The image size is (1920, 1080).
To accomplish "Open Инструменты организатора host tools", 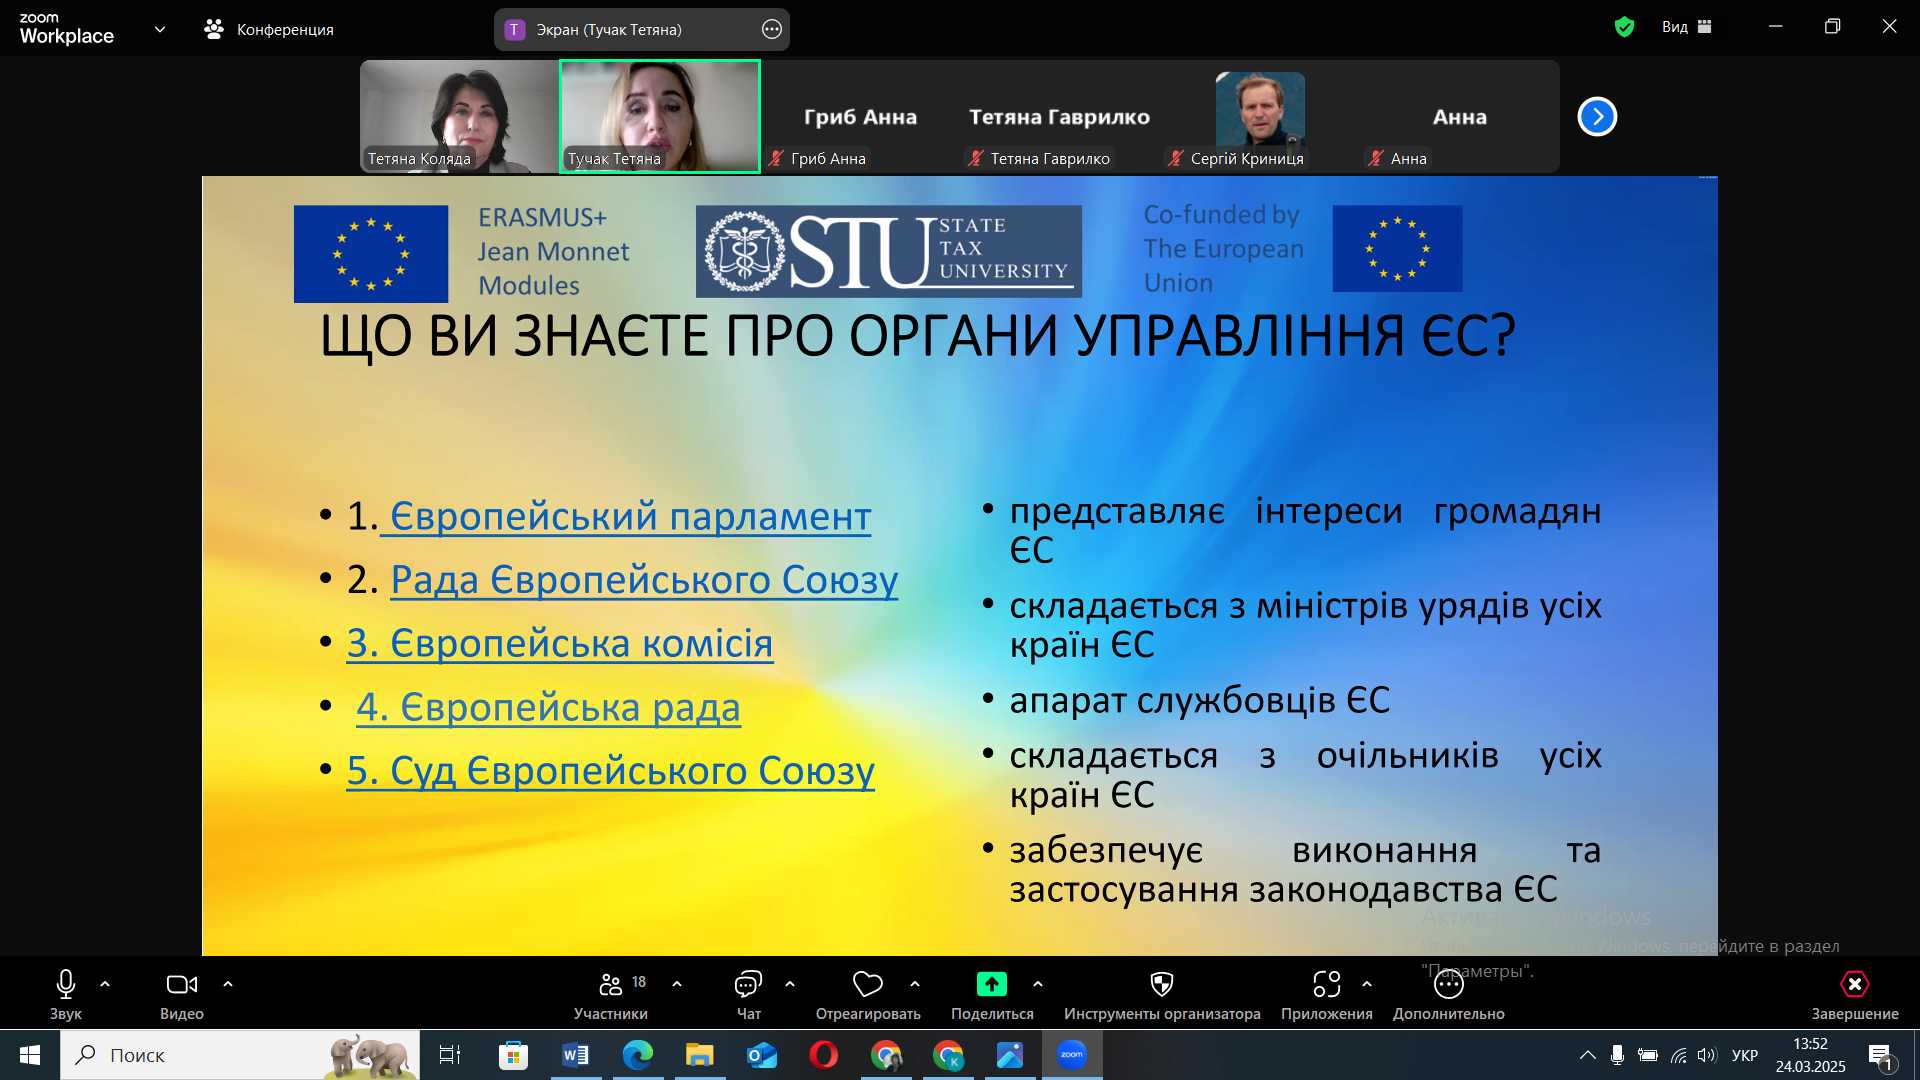I will click(x=1162, y=995).
